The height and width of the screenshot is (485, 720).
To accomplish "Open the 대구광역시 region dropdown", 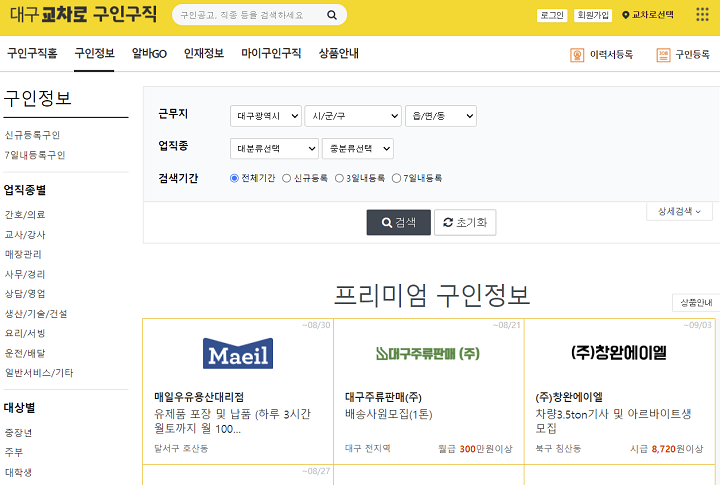I will click(x=266, y=116).
